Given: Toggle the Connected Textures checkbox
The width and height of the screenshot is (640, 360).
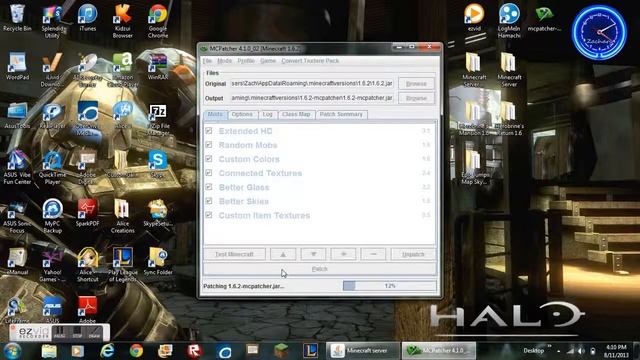Looking at the screenshot, I should 209,173.
